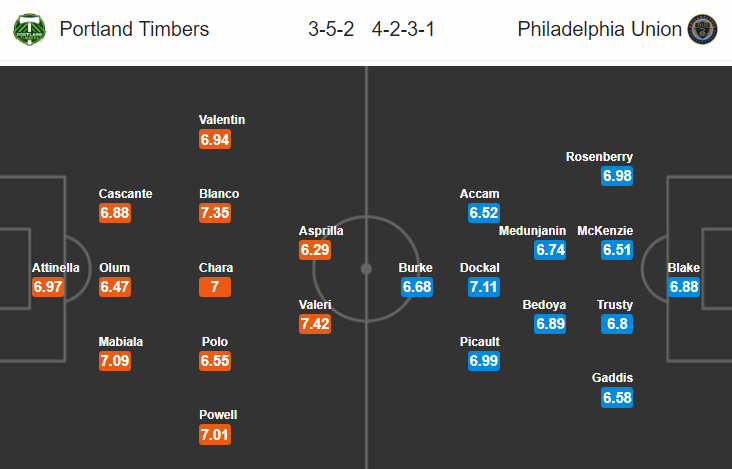Viewport: 732px width, 469px height.
Task: Click the Philadelphia Union crest icon
Action: click(703, 29)
